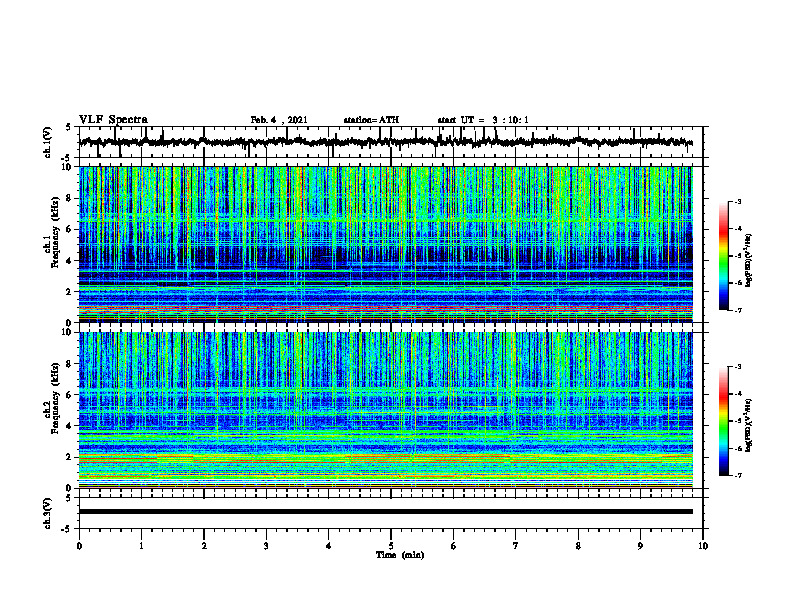
Task: Click the ch.2 color scale bar
Action: pos(724,421)
